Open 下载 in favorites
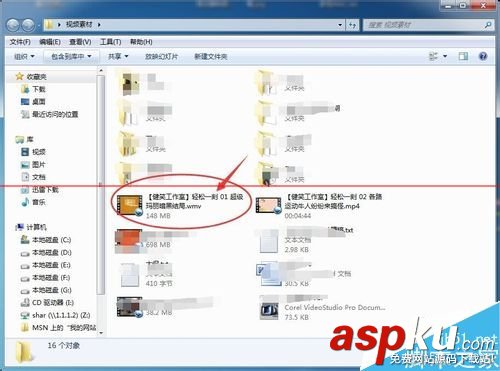Viewport: 500px width, 371px height. (x=33, y=89)
